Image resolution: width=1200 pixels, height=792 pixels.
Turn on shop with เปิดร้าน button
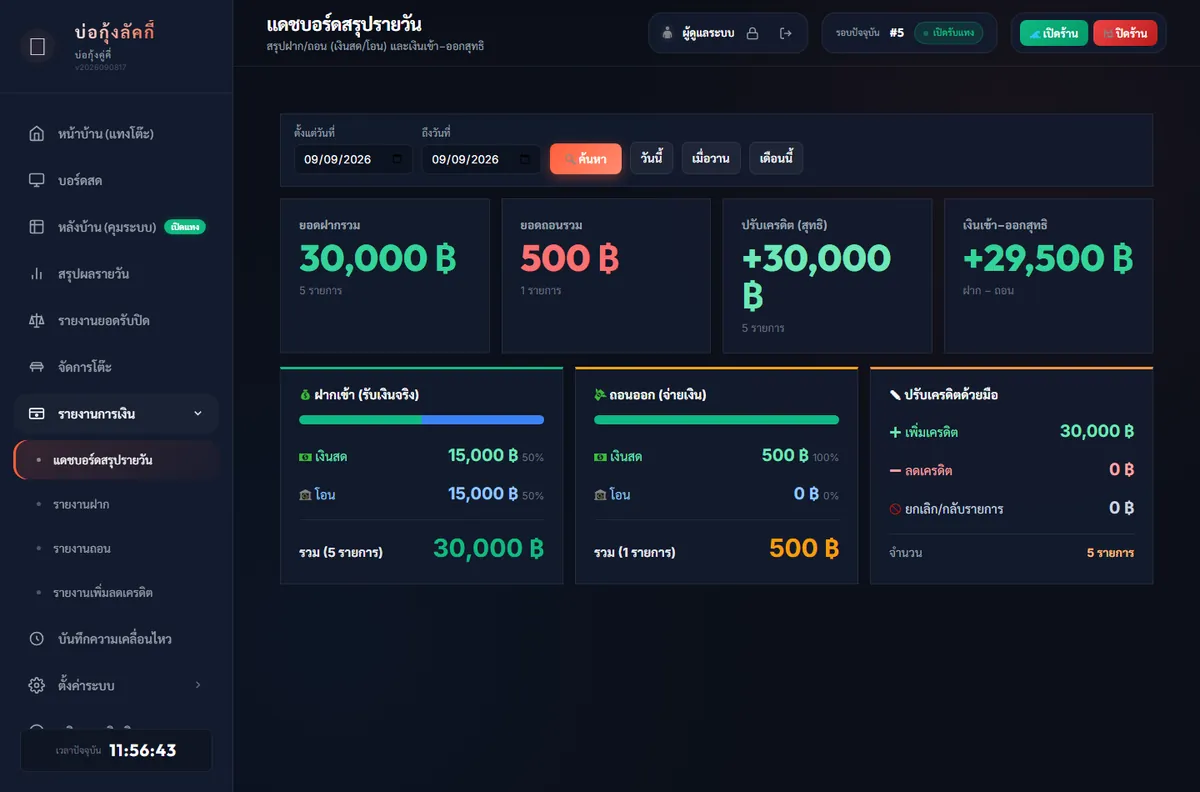pyautogui.click(x=1054, y=33)
